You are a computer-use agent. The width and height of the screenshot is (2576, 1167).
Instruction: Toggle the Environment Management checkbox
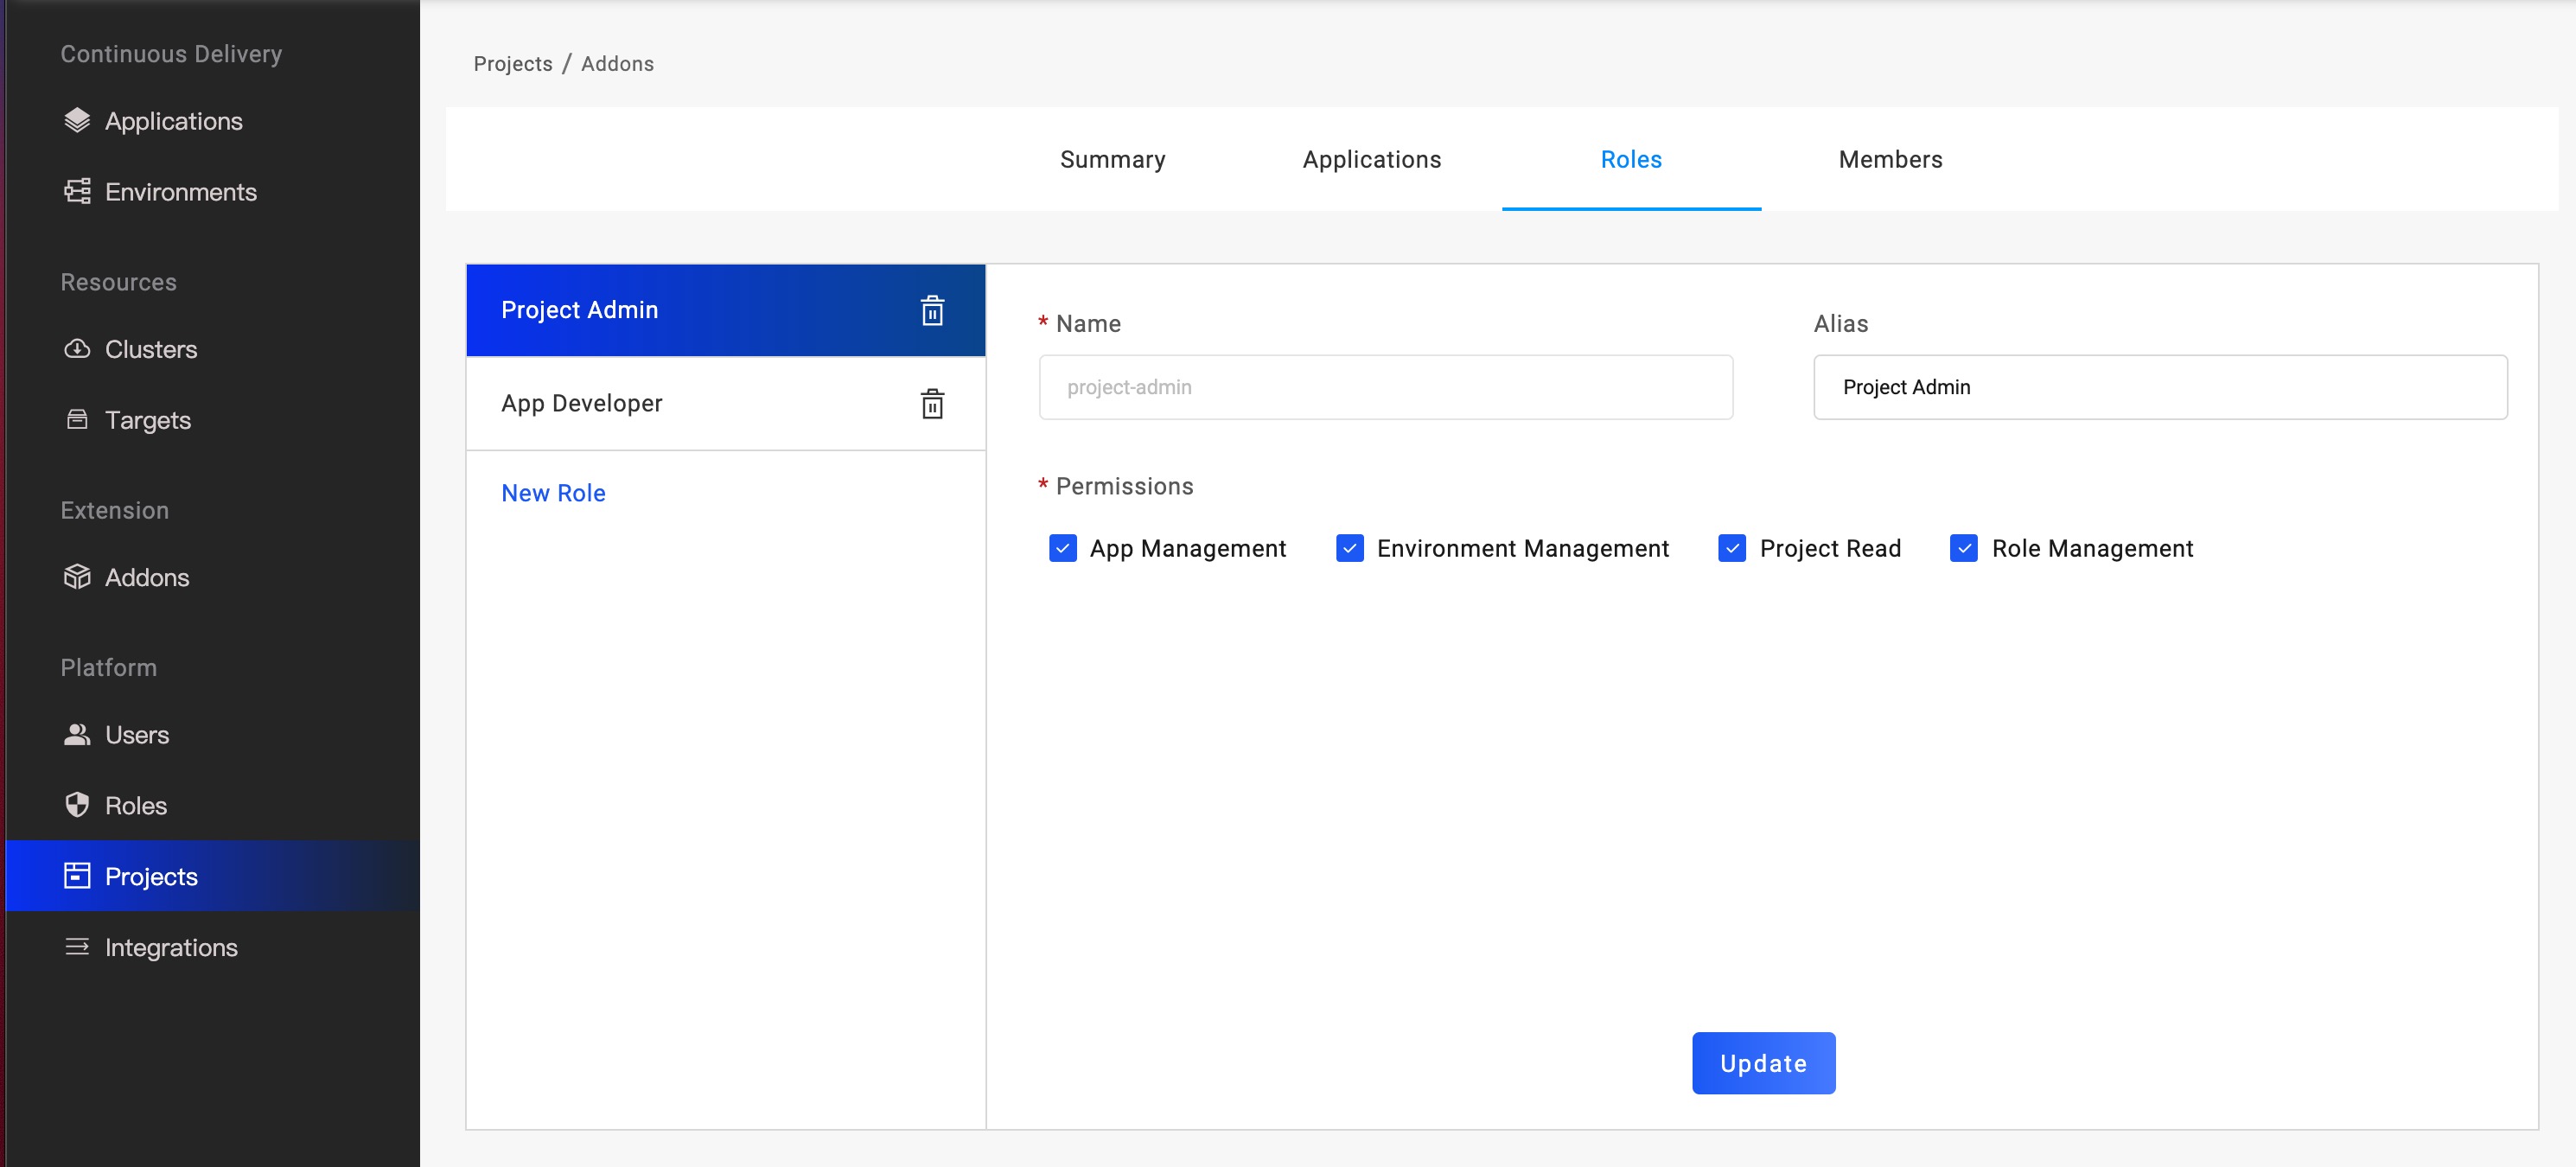(1349, 548)
